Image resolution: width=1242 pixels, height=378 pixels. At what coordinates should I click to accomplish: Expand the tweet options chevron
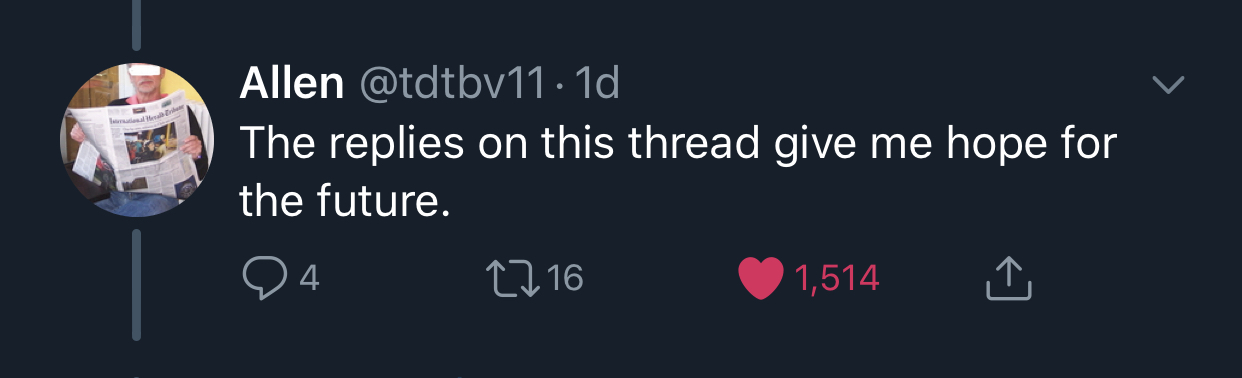(1168, 85)
